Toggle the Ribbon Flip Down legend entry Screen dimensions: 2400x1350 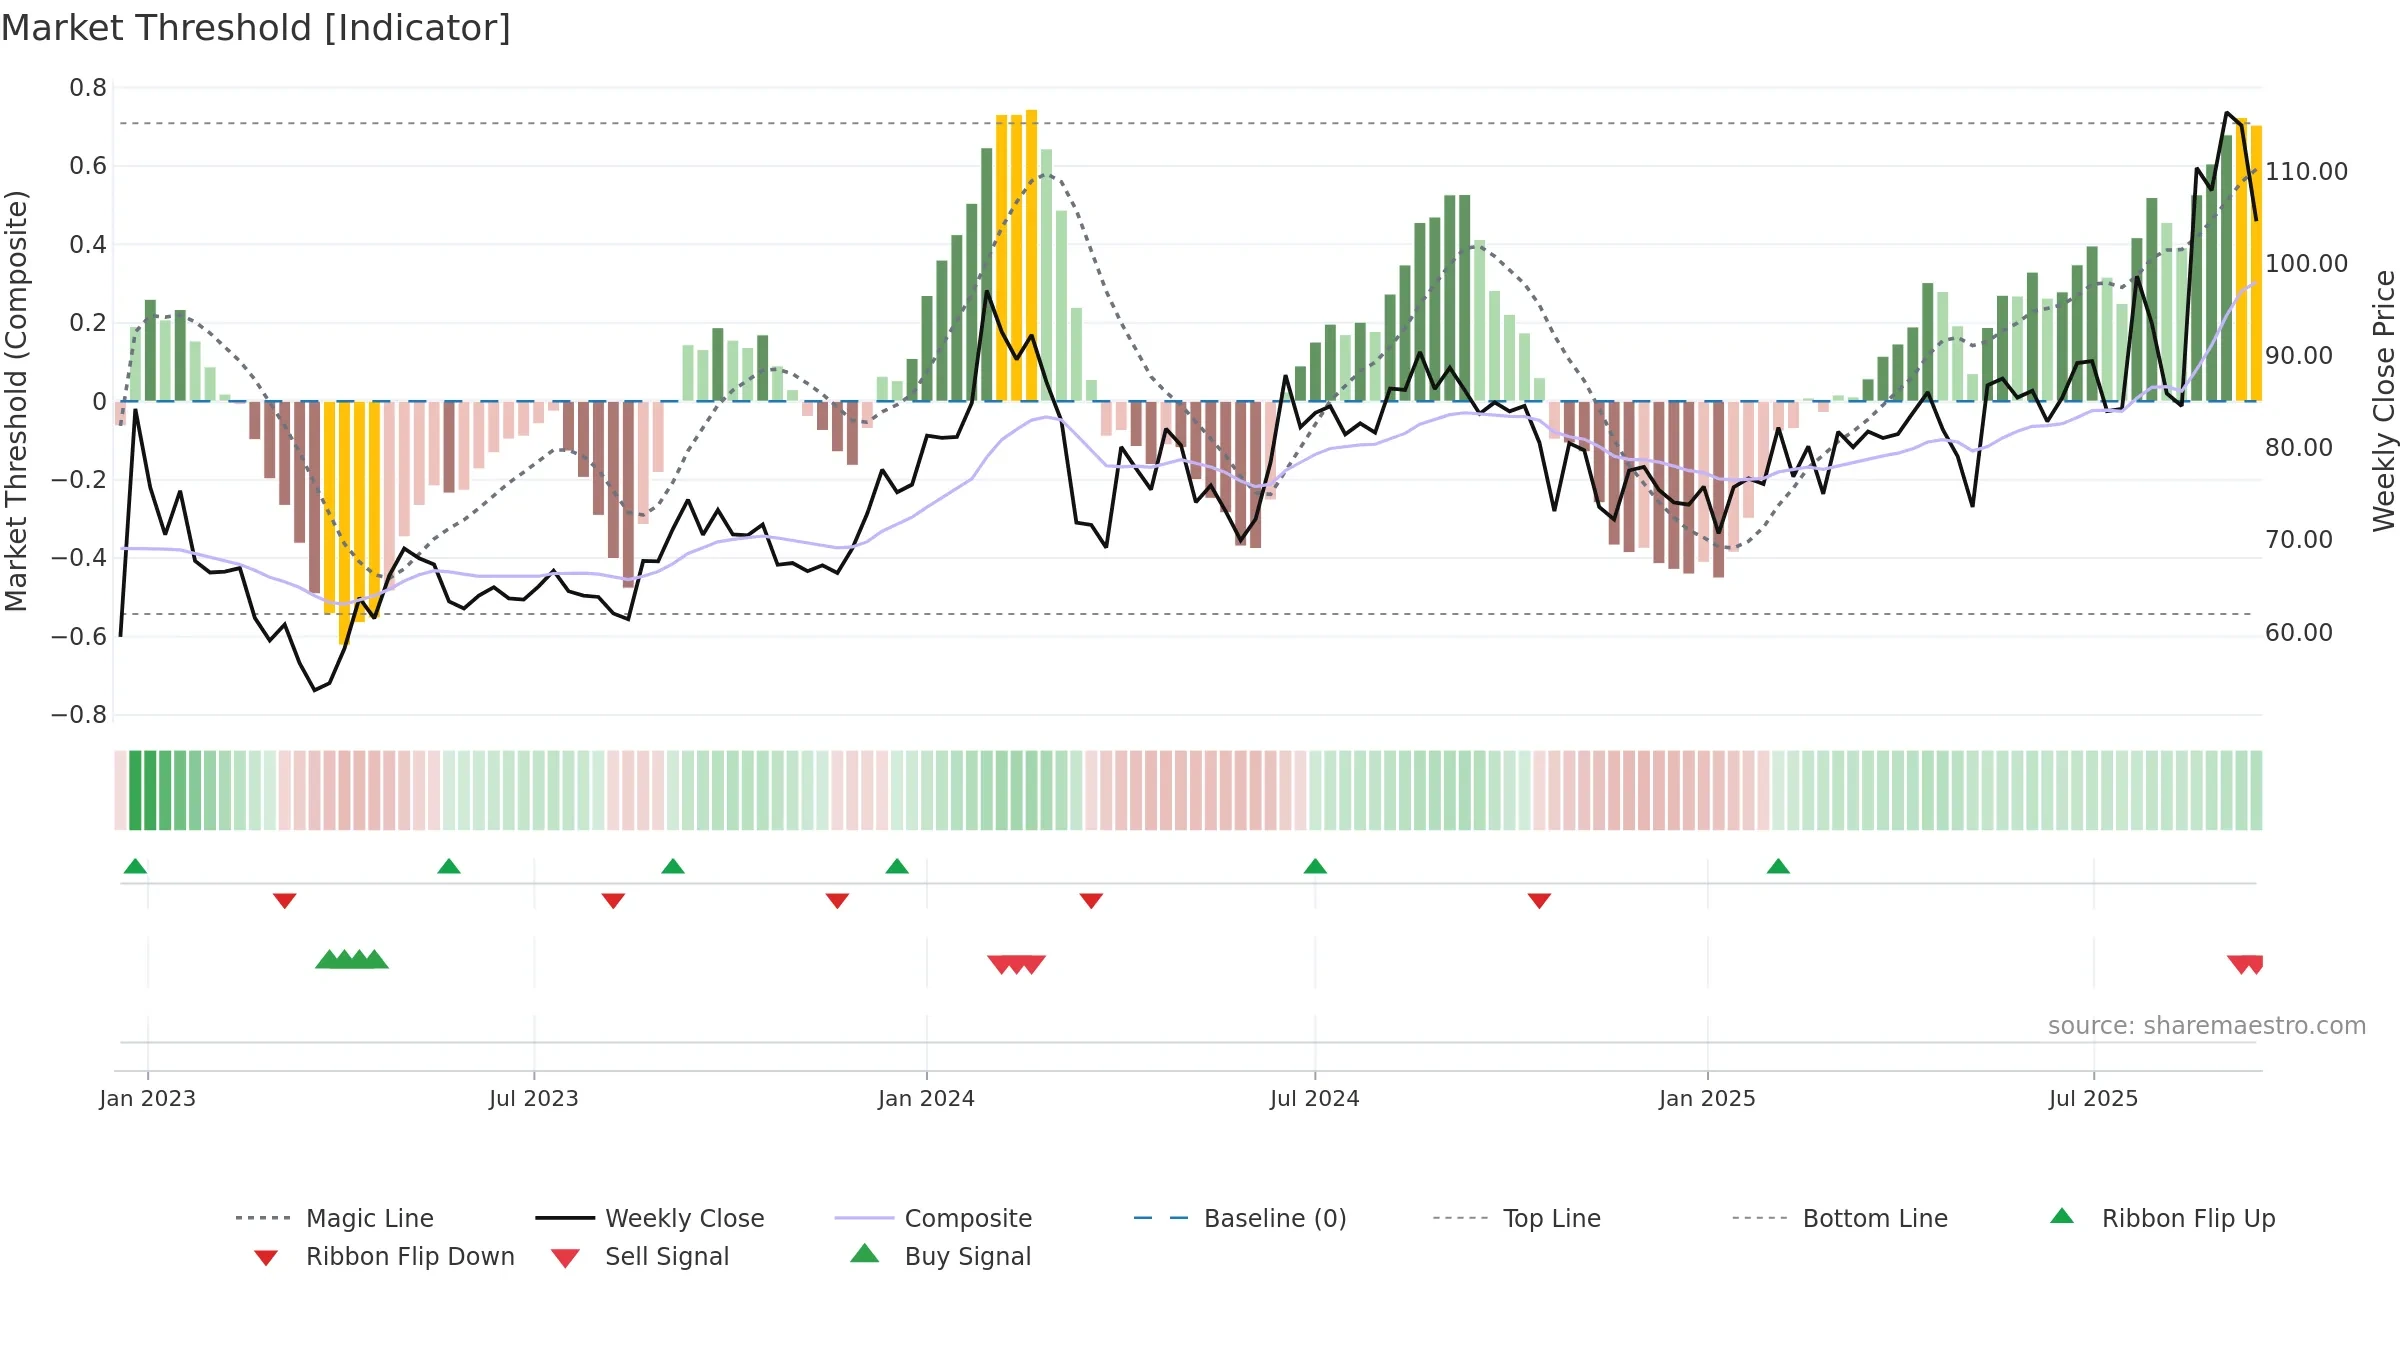(384, 1256)
